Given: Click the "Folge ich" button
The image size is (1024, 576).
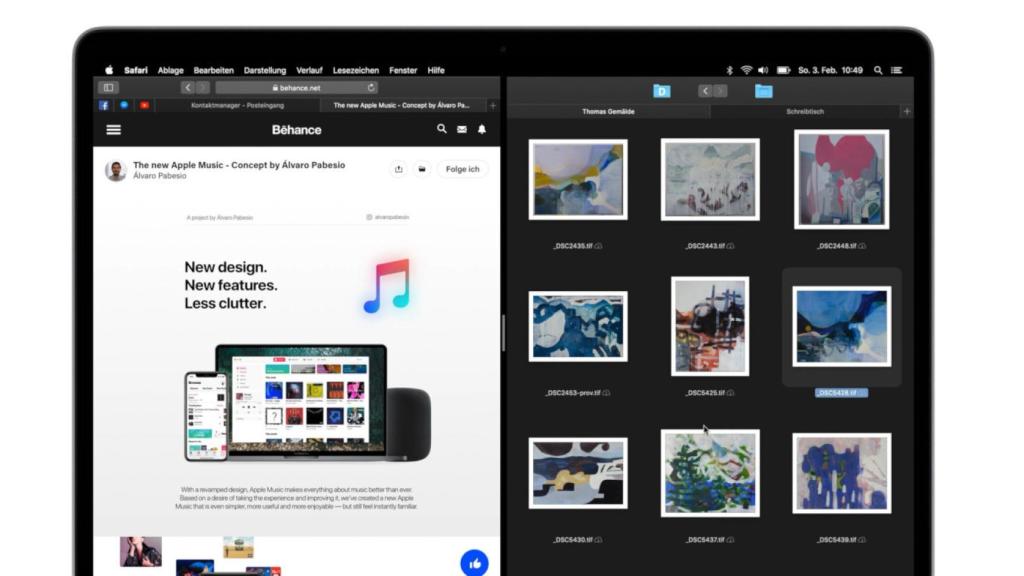Looking at the screenshot, I should click(462, 169).
